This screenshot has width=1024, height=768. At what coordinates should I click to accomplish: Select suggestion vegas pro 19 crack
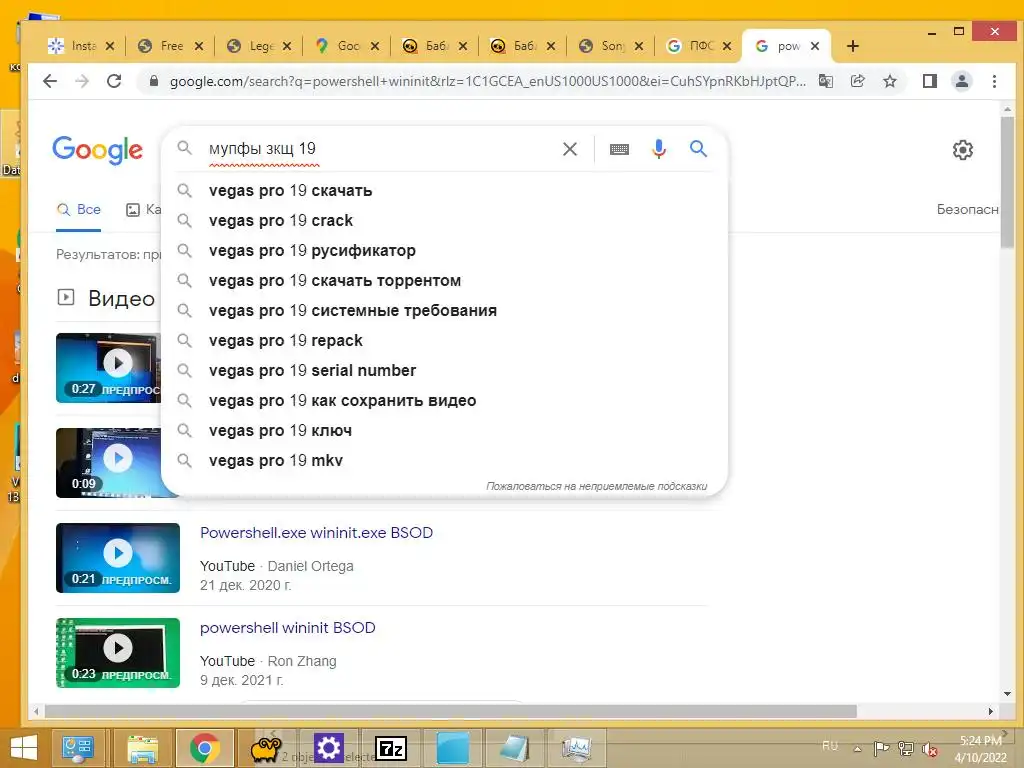click(444, 221)
